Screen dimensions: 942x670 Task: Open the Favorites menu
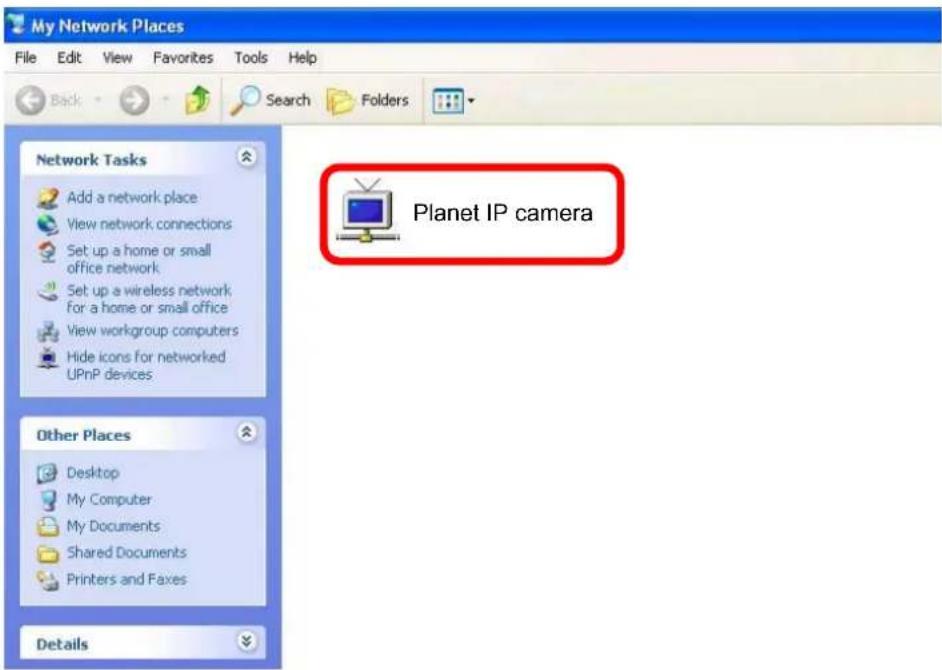point(183,58)
